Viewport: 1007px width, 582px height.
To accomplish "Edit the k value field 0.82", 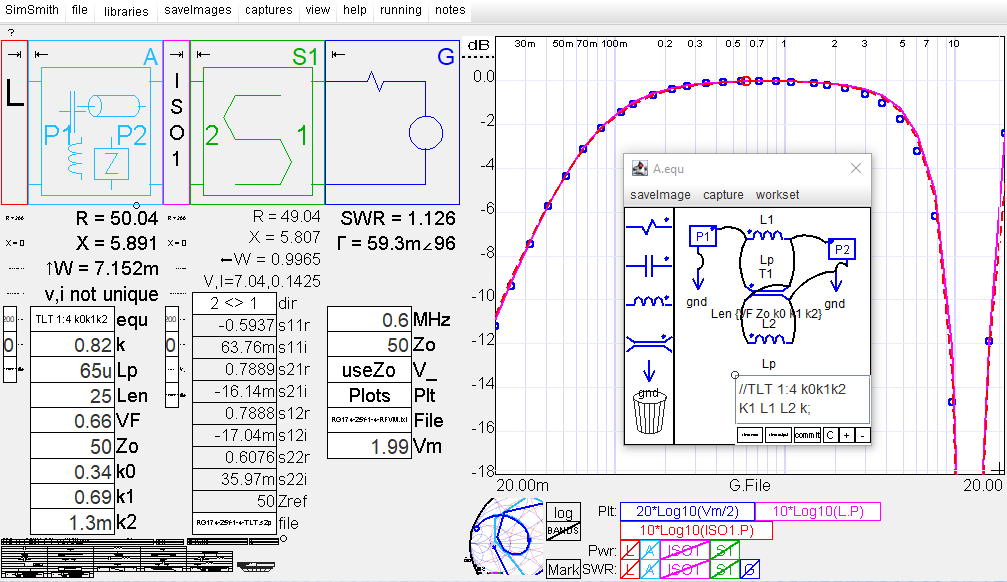I will (73, 345).
